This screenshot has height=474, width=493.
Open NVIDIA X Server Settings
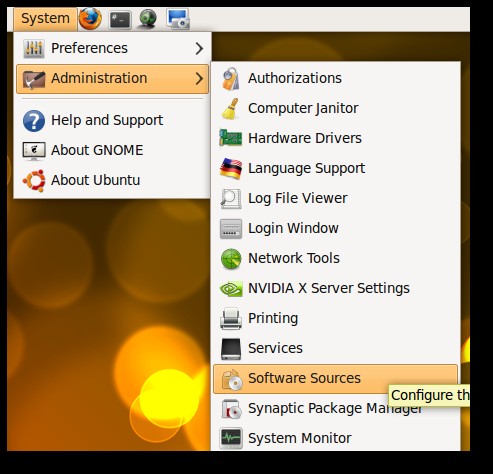coord(335,289)
